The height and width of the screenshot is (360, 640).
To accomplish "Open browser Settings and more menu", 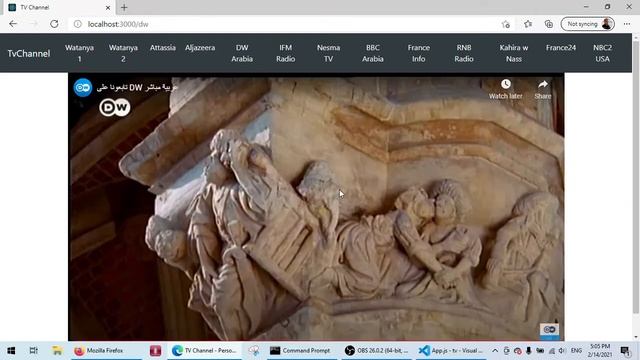I will point(627,24).
